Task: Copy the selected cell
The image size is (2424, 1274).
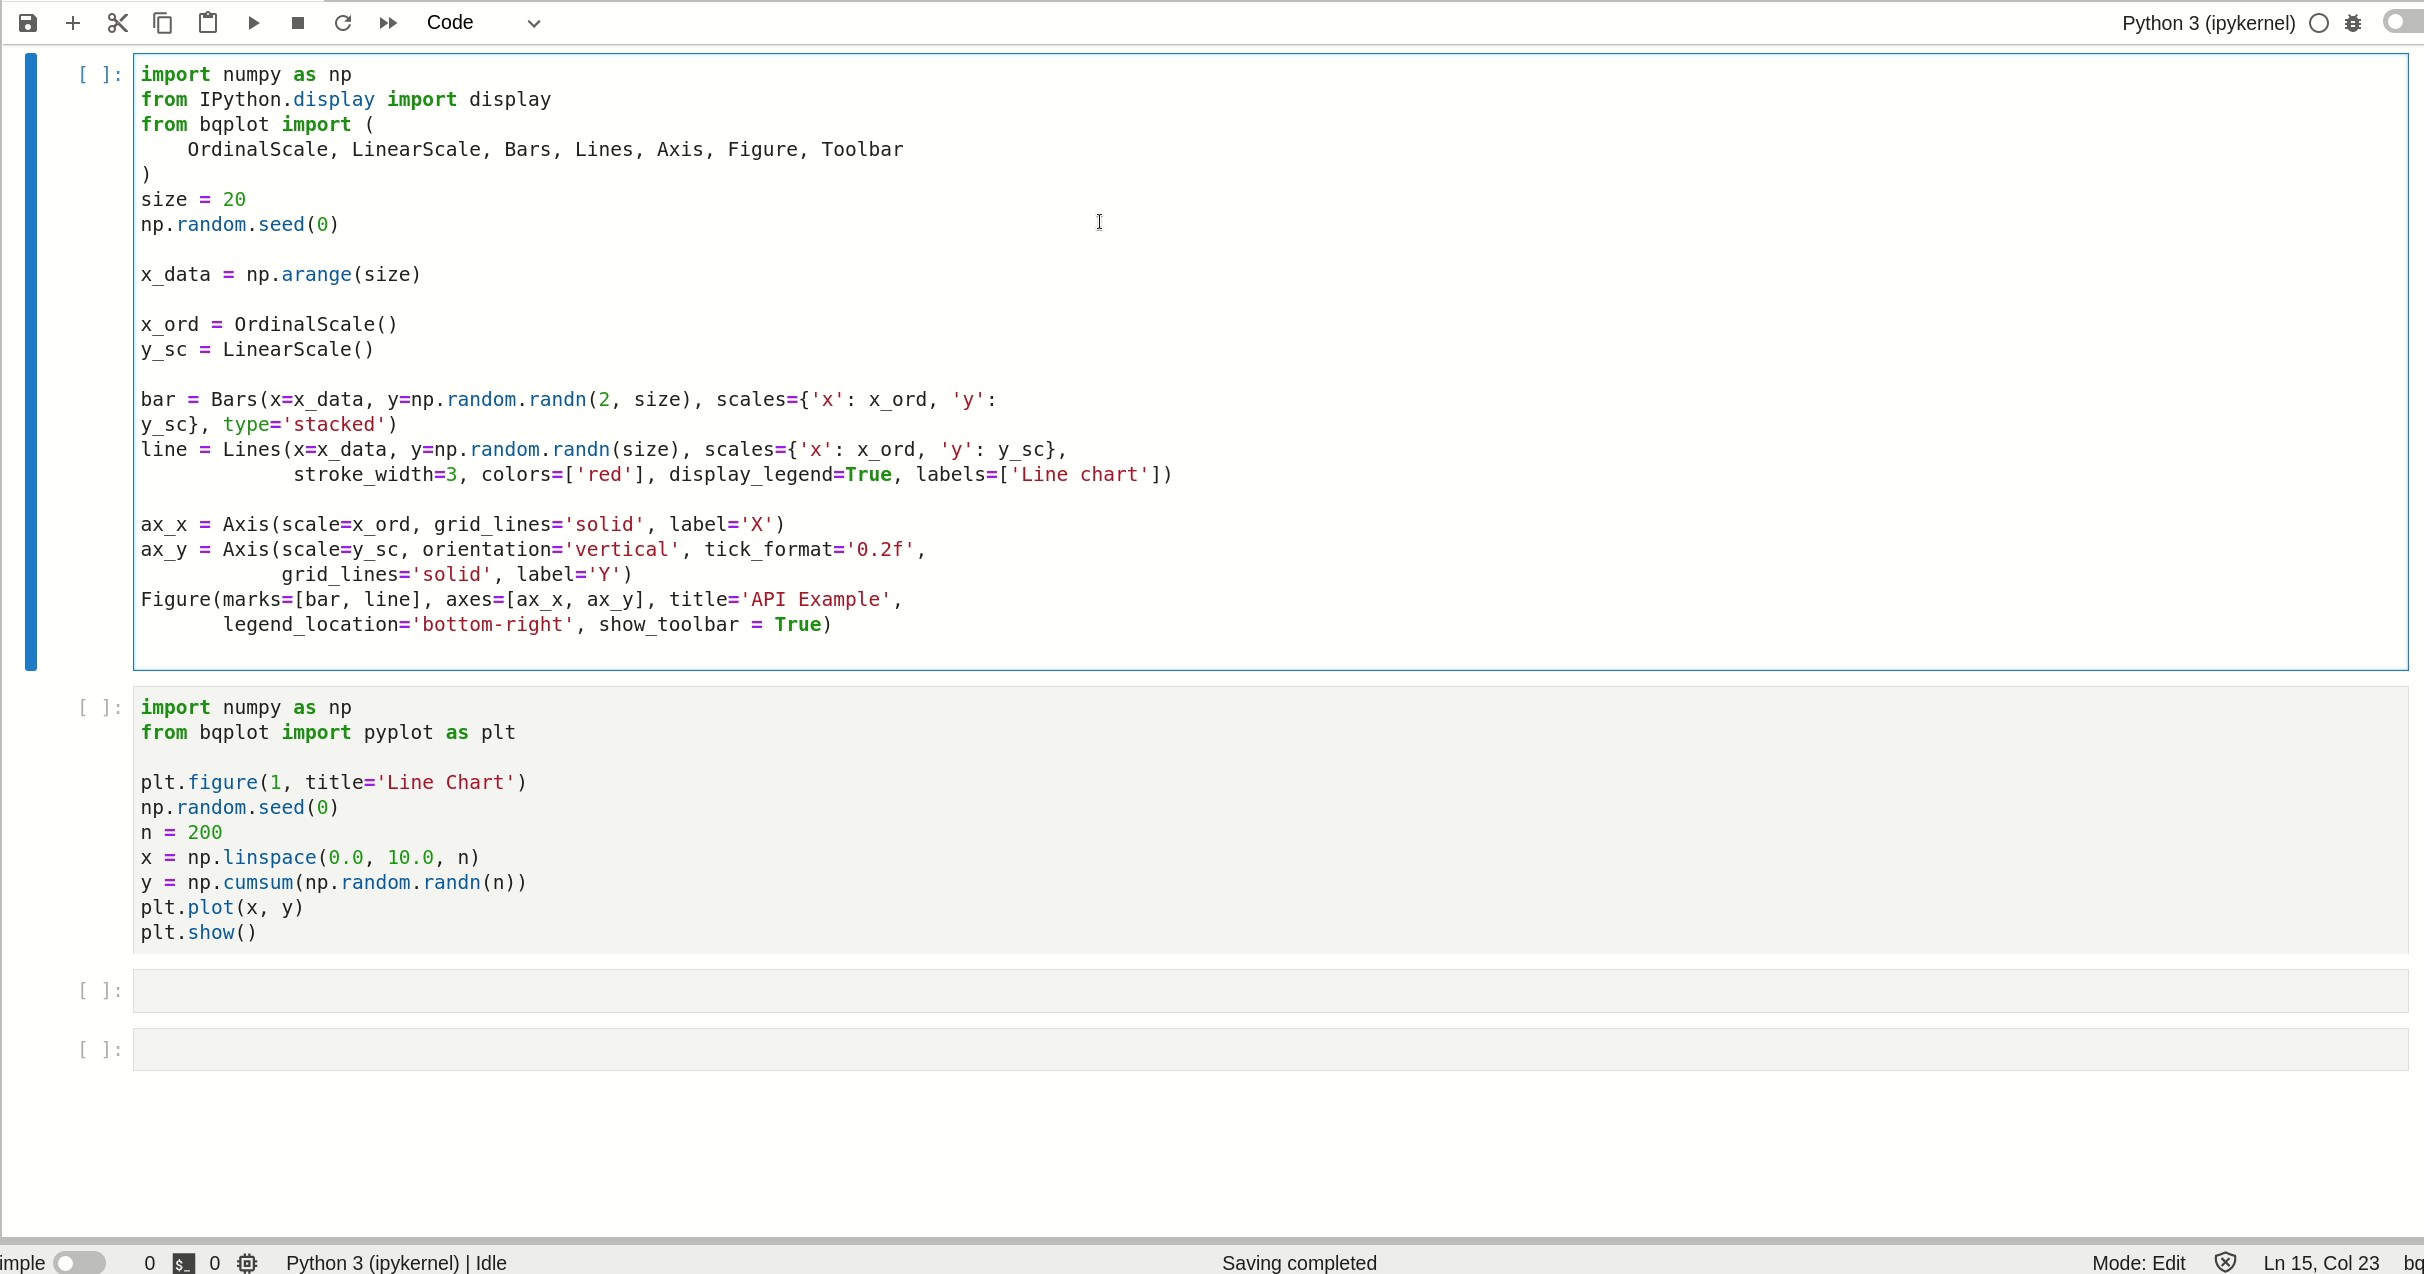Action: pos(163,23)
